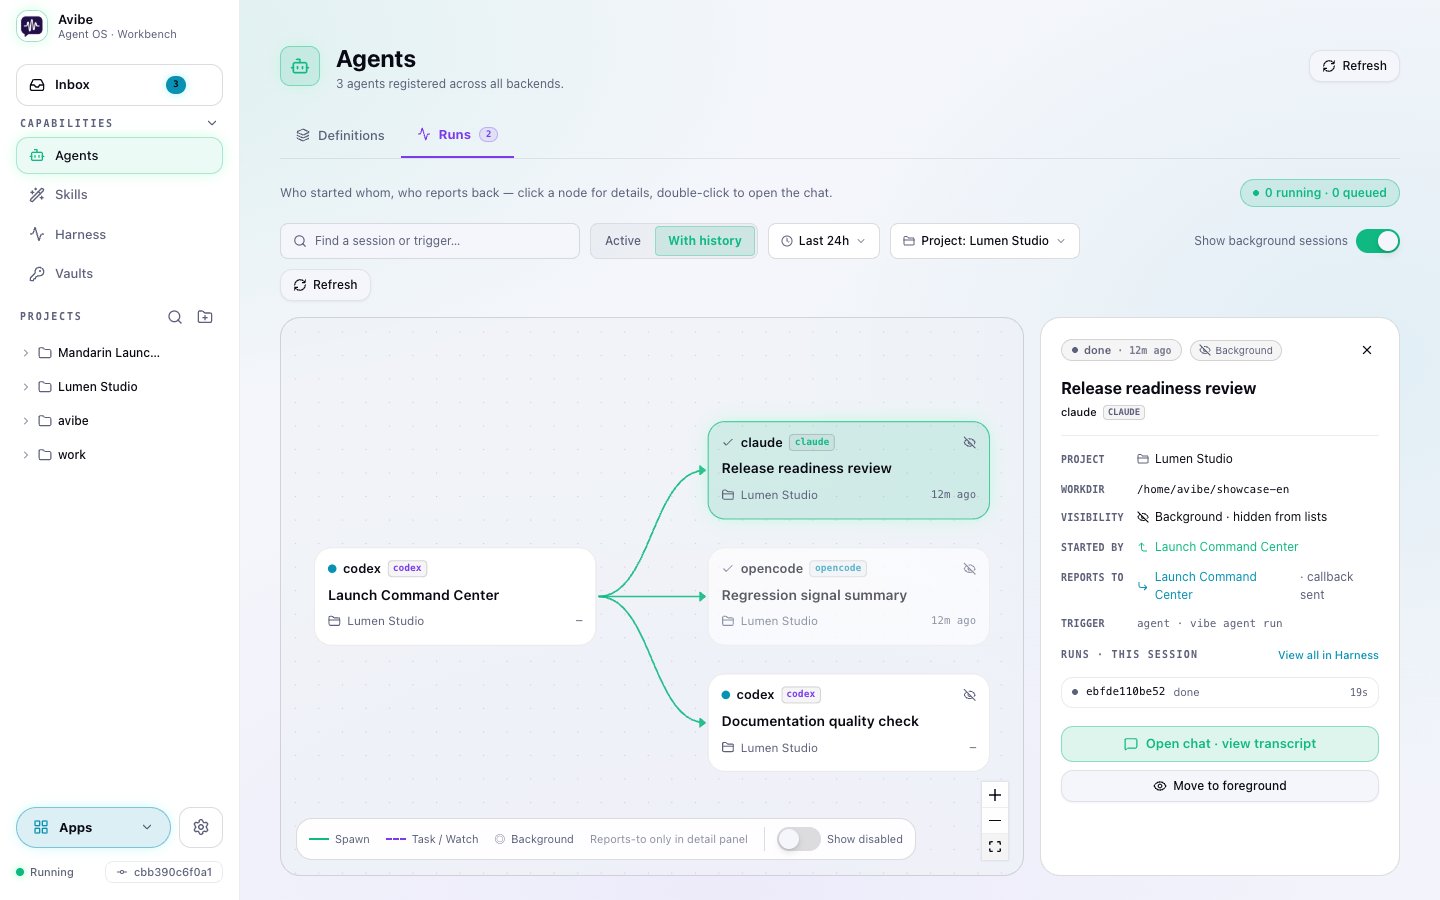This screenshot has height=900, width=1440.
Task: Toggle Show disabled switch
Action: click(798, 839)
